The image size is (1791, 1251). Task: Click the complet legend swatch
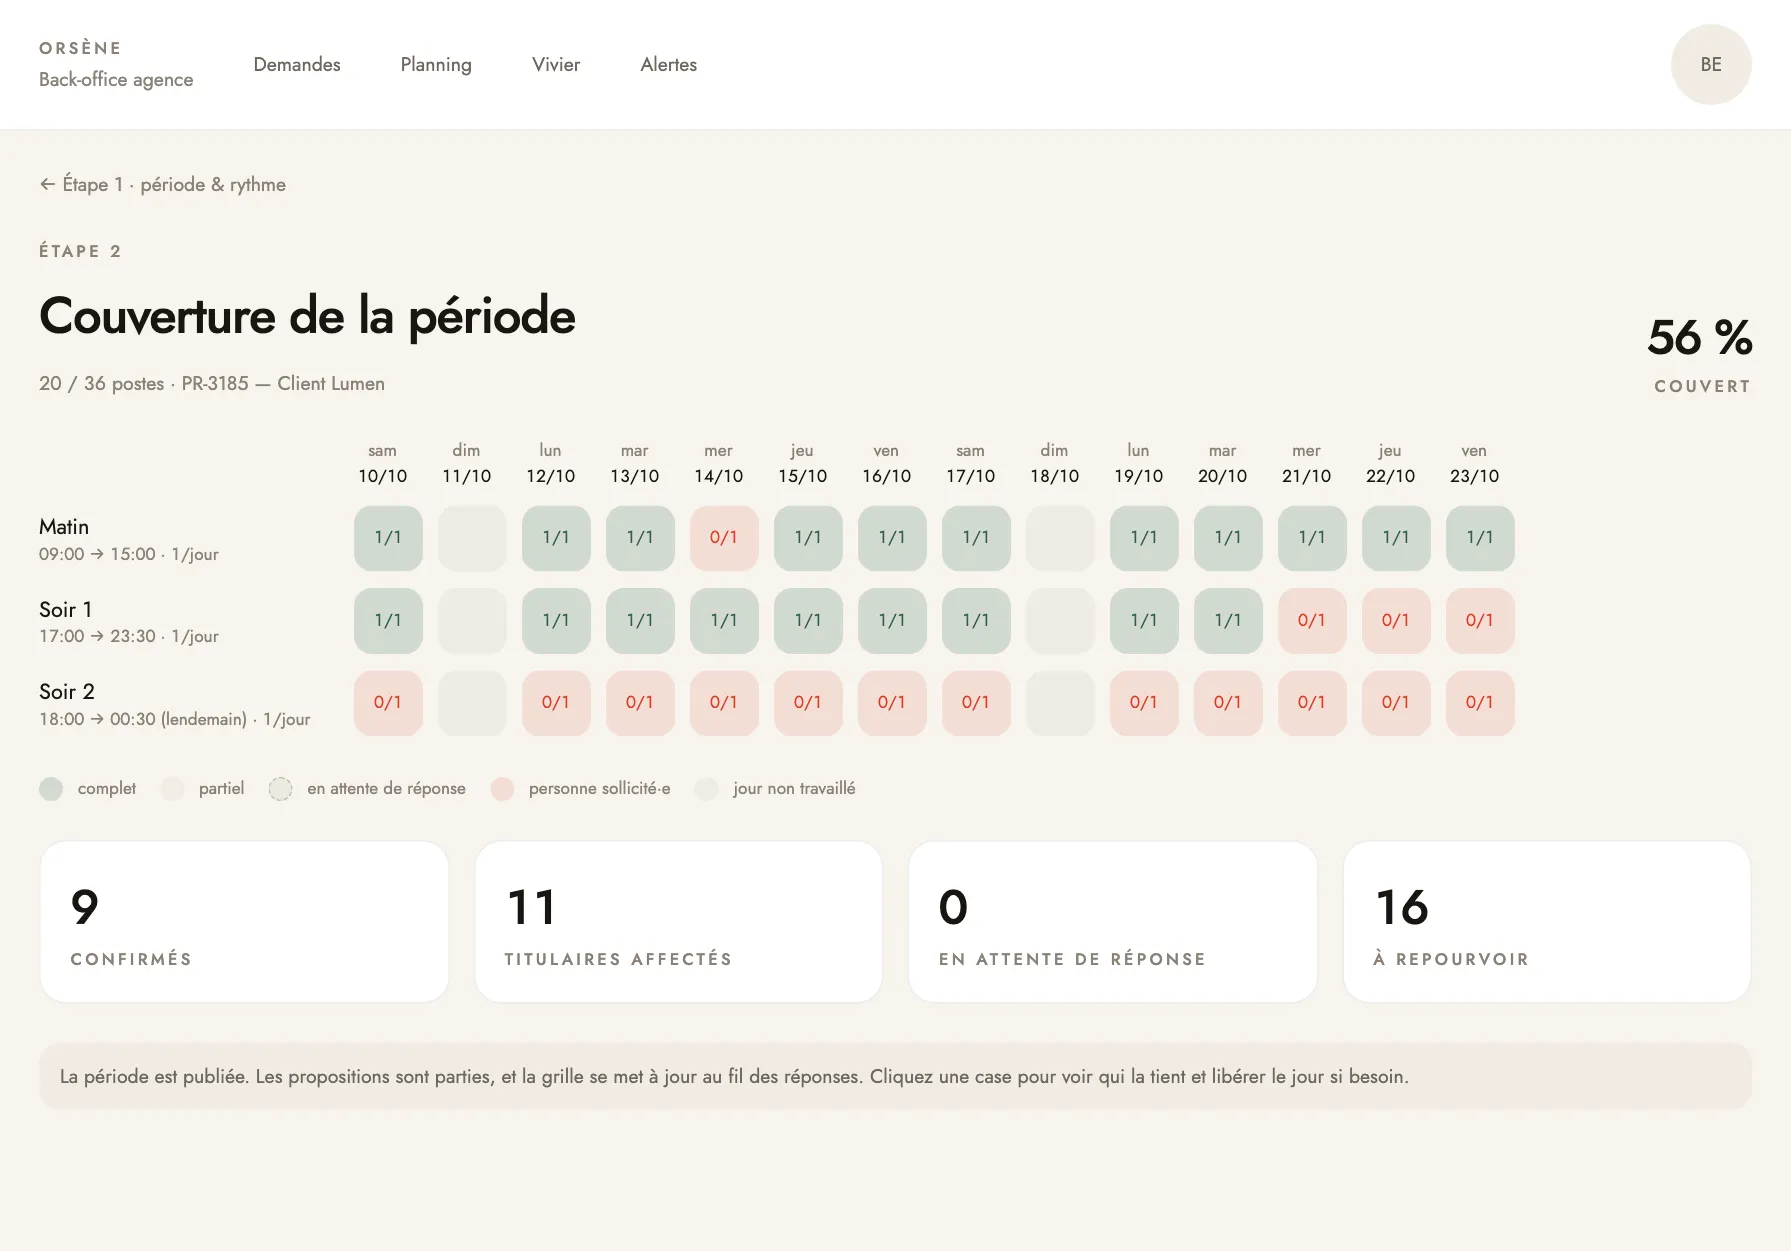click(51, 789)
